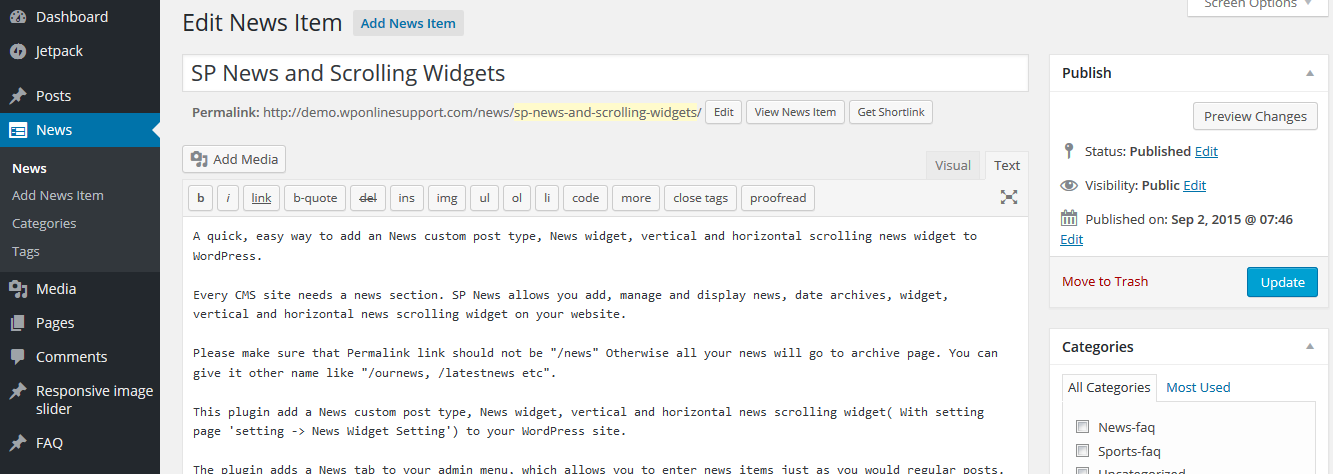
Task: Click the ol list button
Action: point(517,198)
